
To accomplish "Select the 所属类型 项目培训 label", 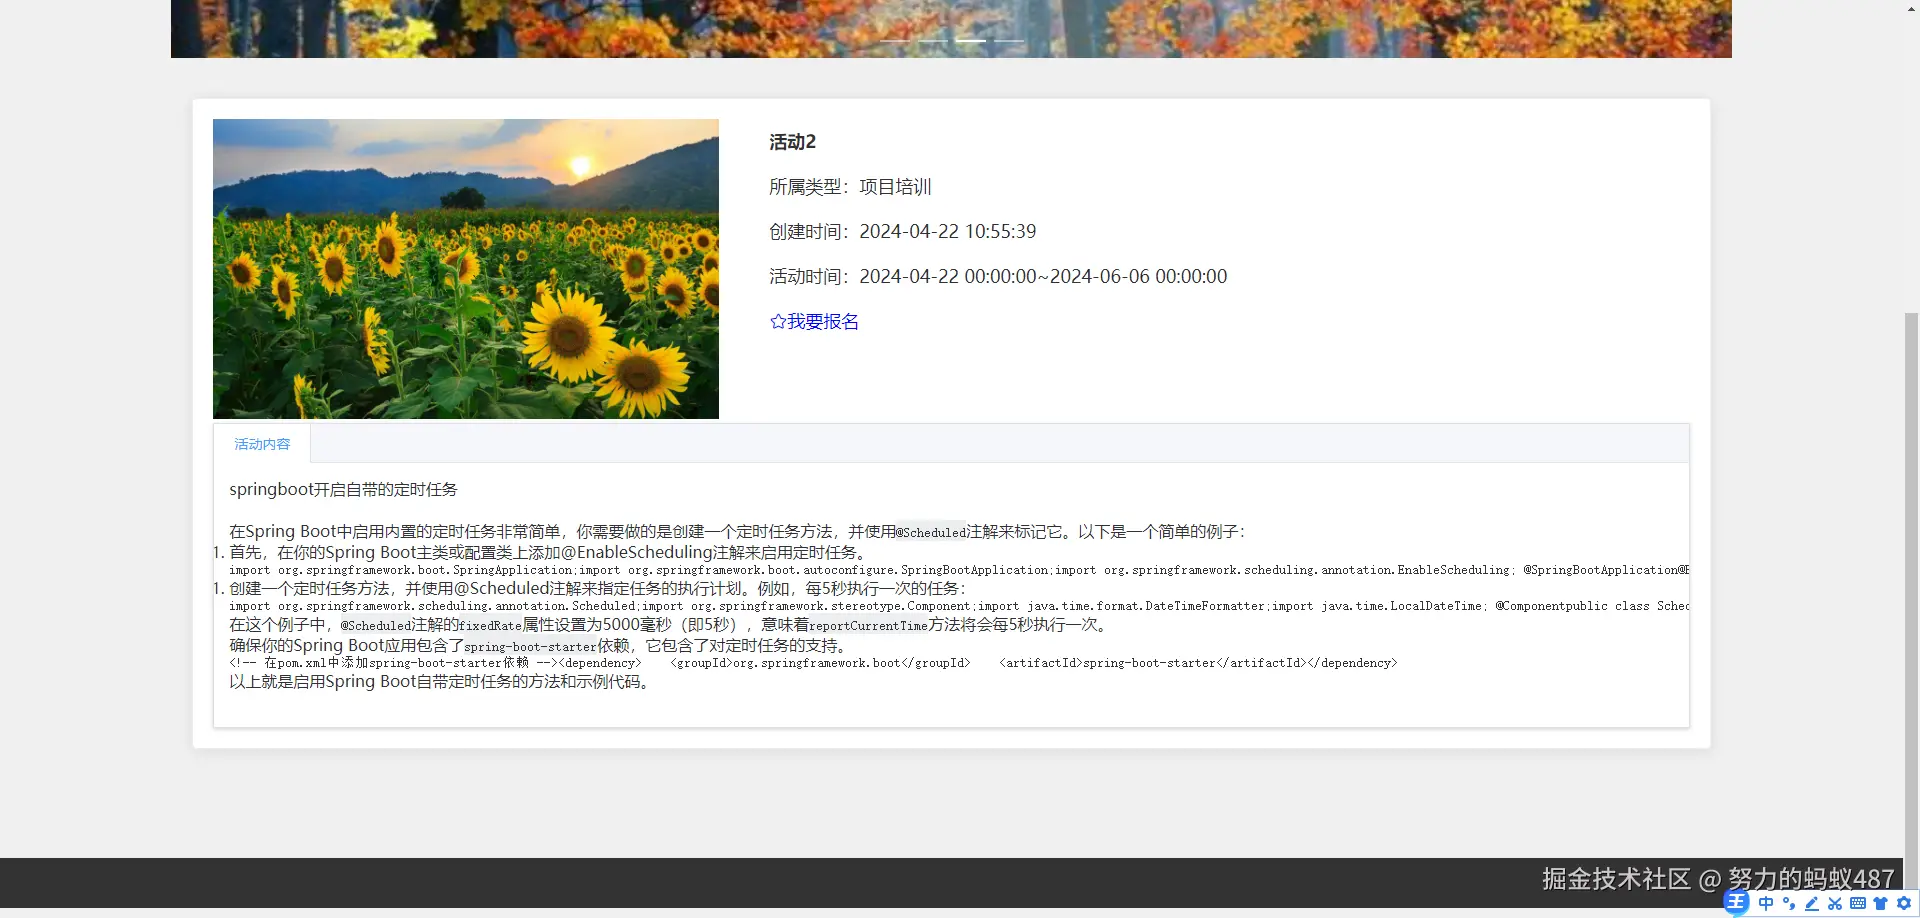I will click(849, 187).
